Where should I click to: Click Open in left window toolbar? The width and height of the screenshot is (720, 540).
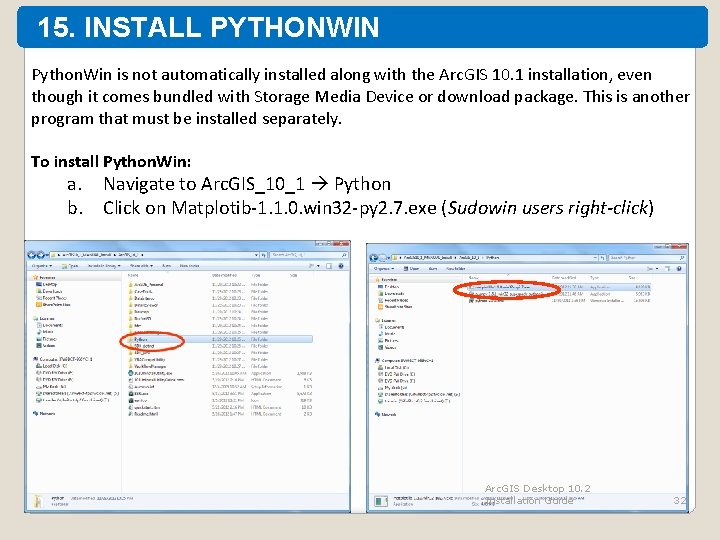tap(70, 266)
